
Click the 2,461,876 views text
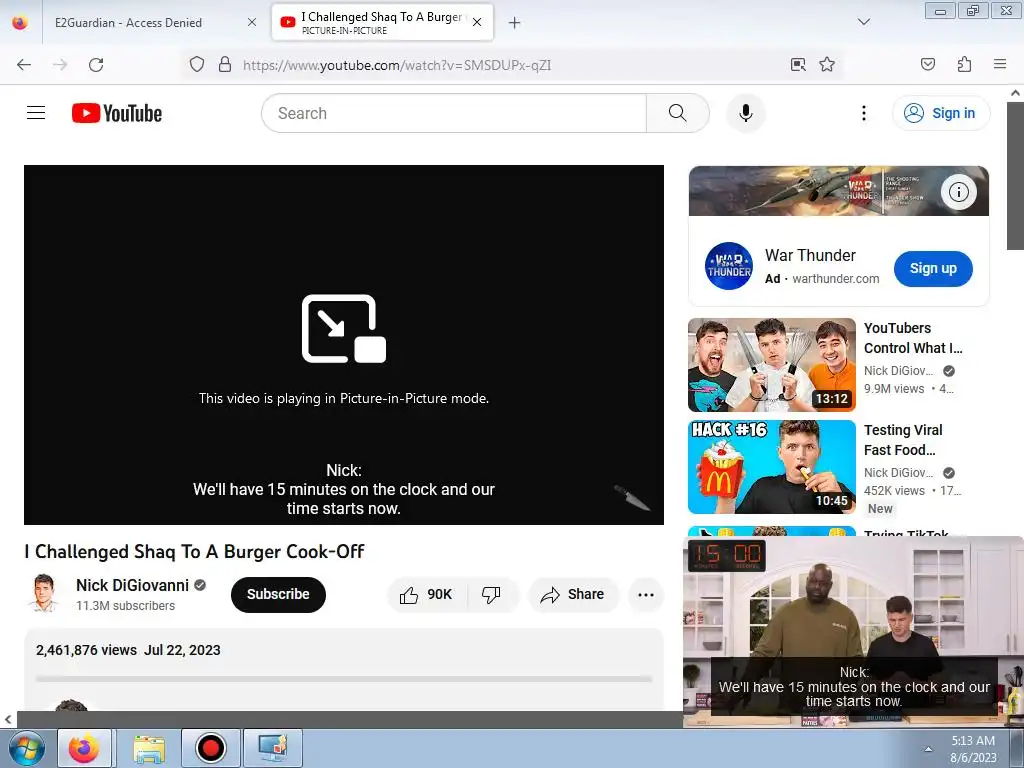tap(86, 650)
